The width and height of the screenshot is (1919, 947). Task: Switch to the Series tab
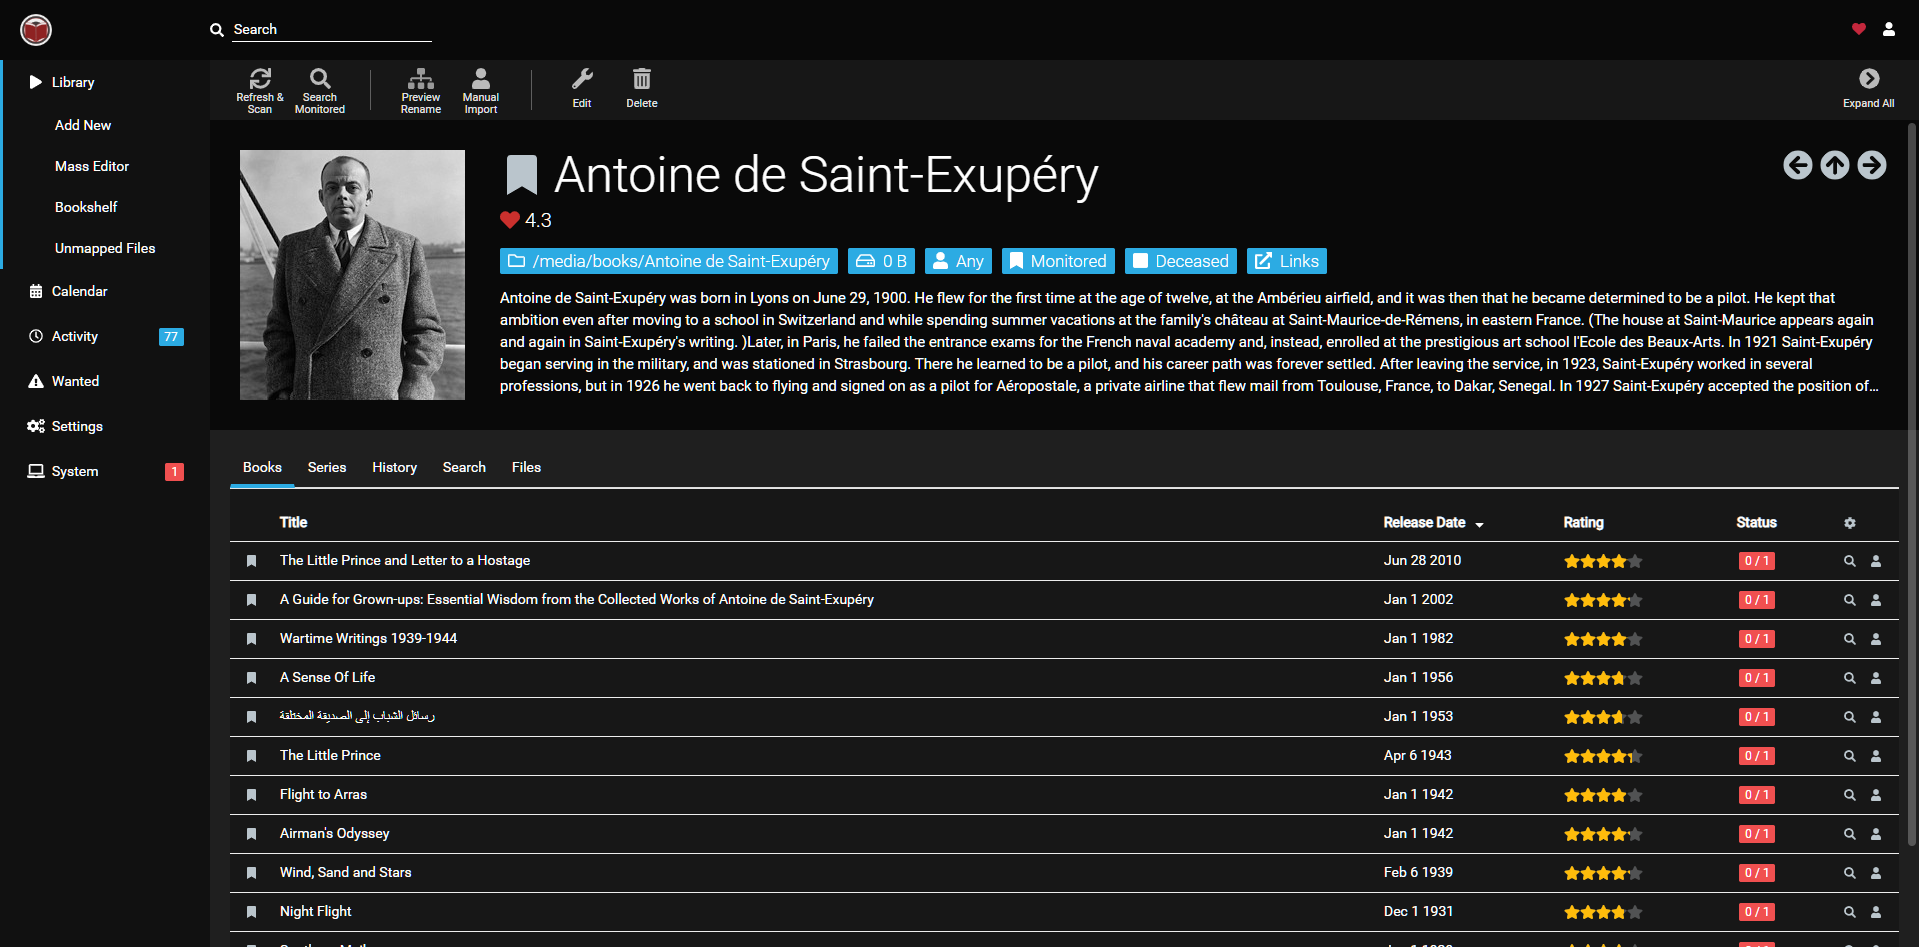pos(327,467)
